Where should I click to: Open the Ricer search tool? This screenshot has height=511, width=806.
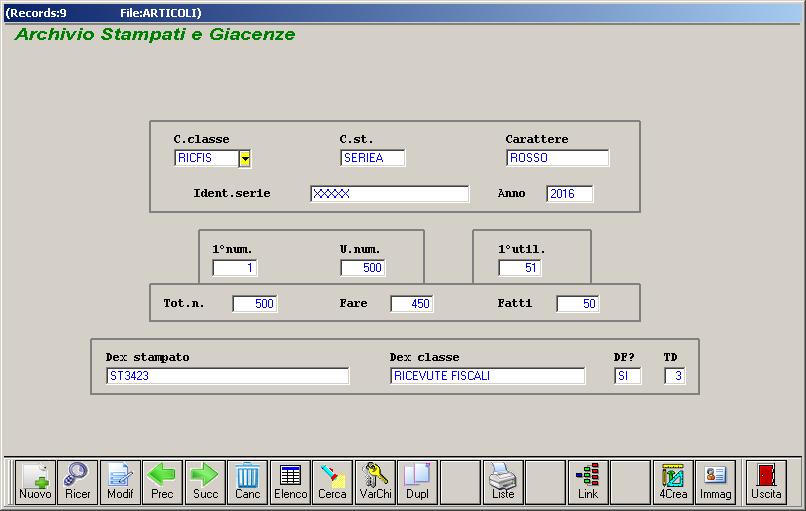point(78,481)
